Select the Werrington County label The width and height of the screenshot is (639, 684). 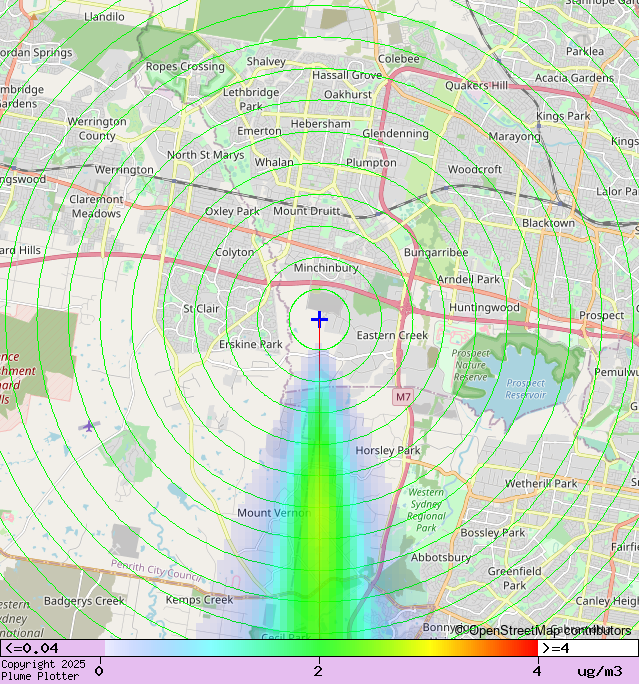[x=97, y=129]
